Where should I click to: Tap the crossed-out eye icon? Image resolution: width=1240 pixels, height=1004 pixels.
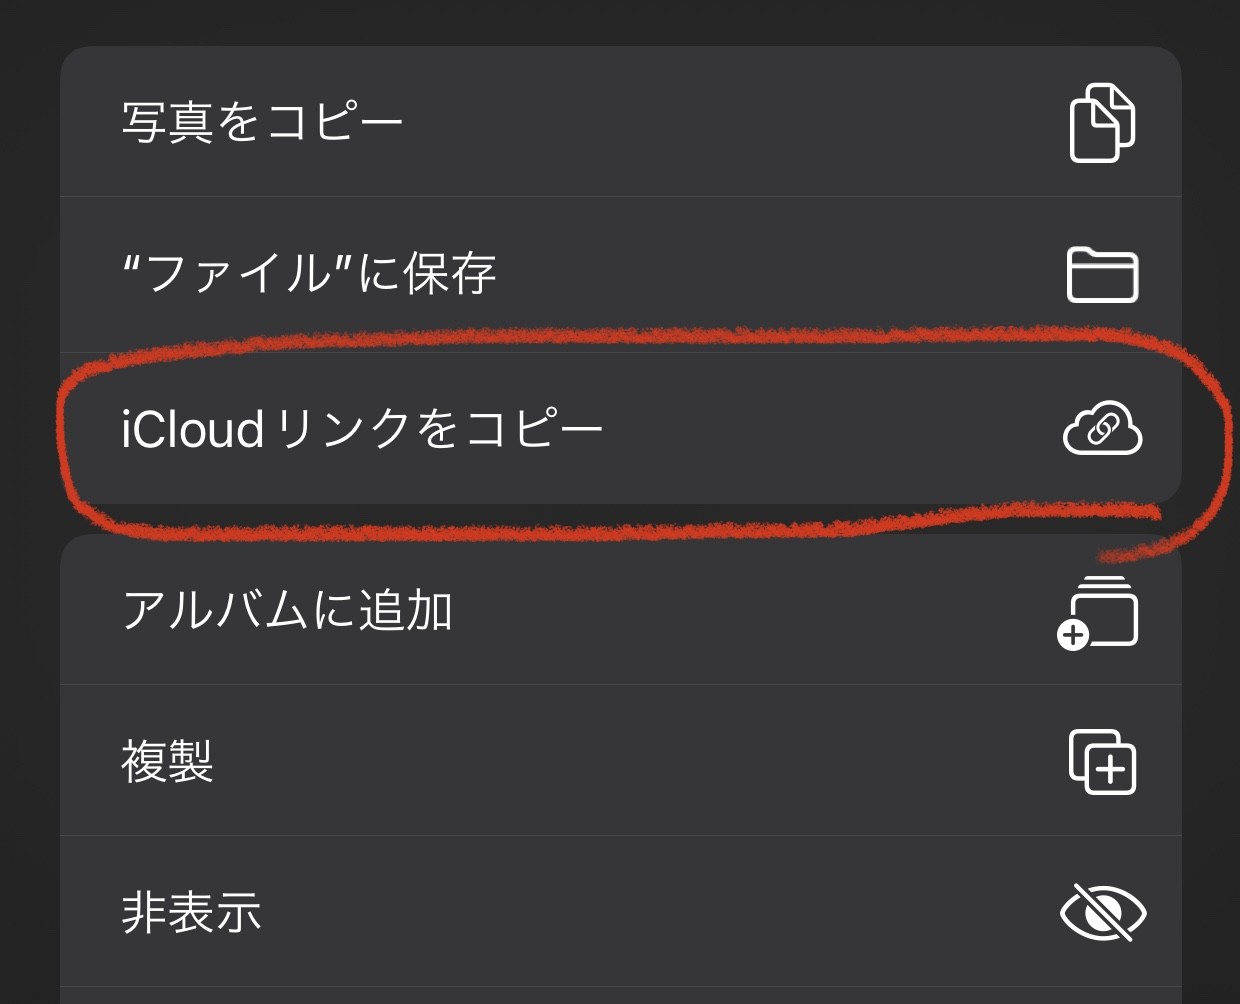point(1102,912)
